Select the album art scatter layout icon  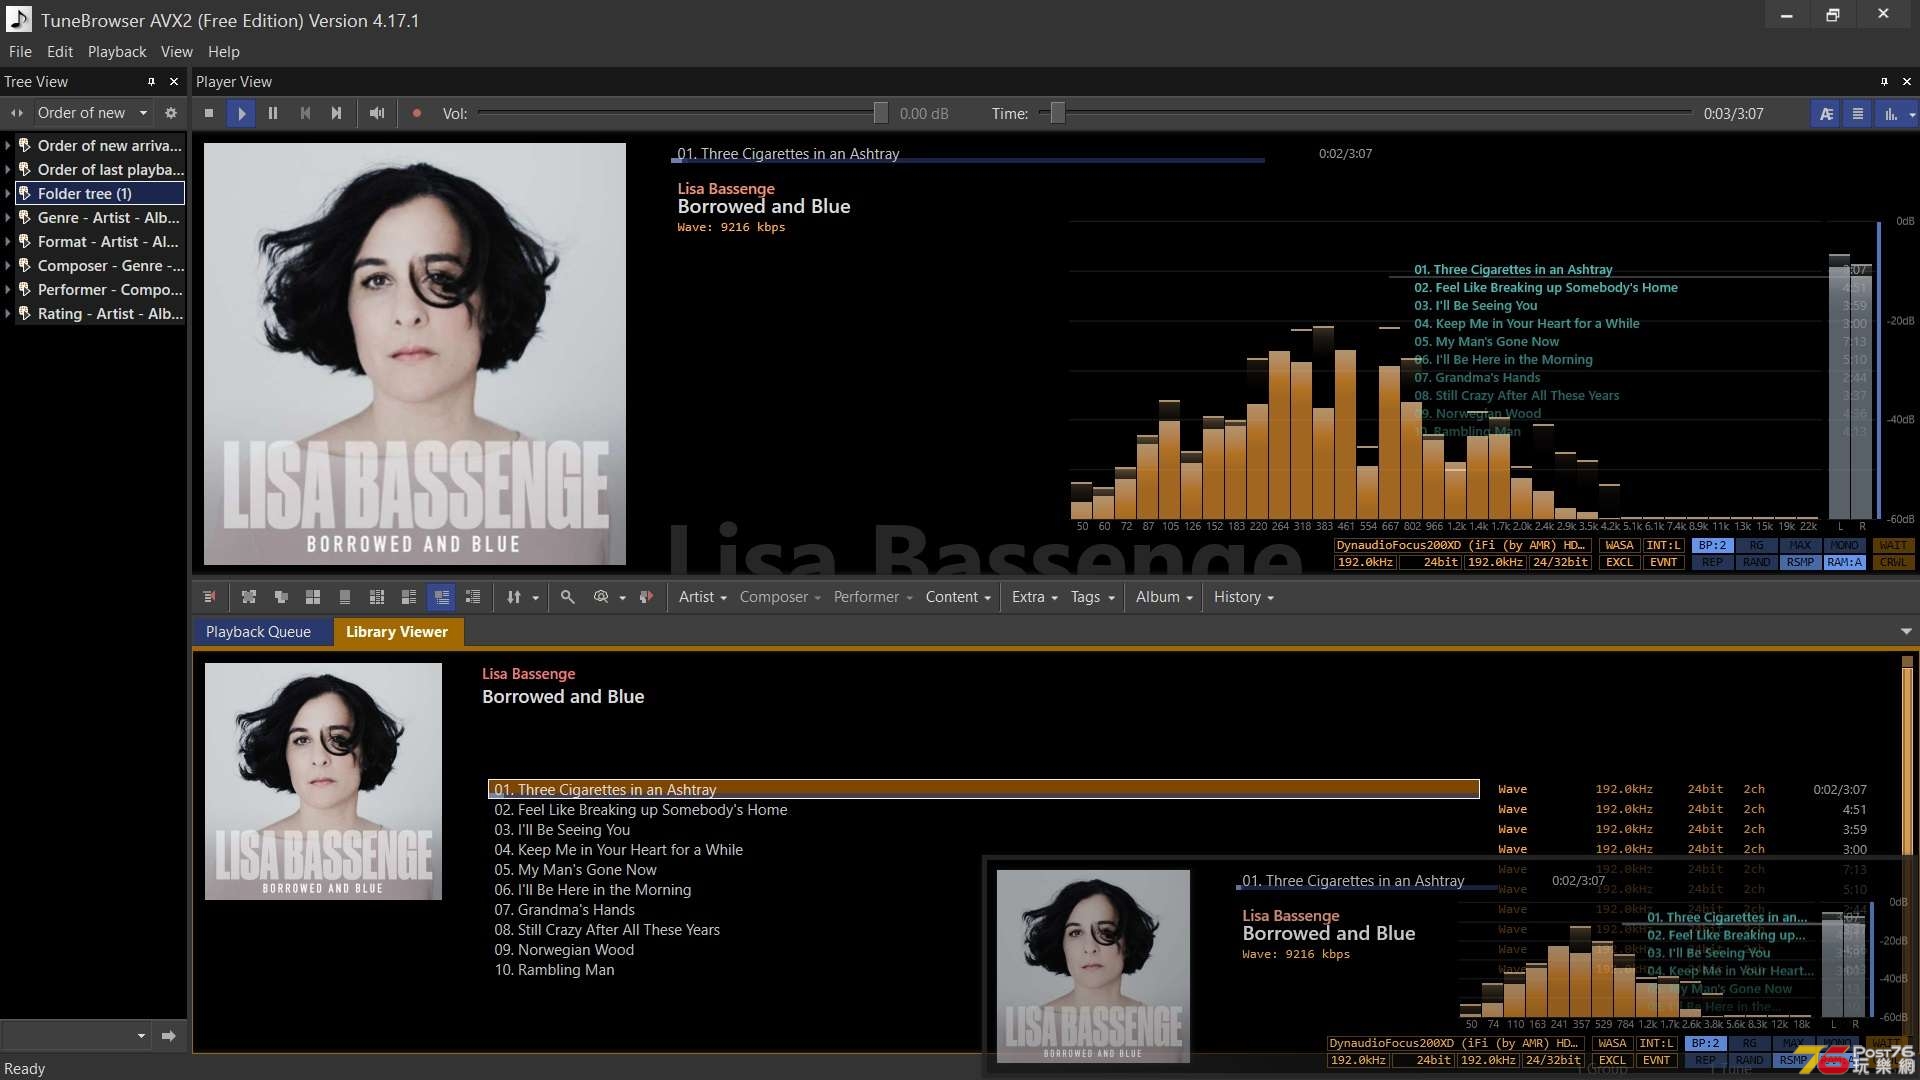249,597
